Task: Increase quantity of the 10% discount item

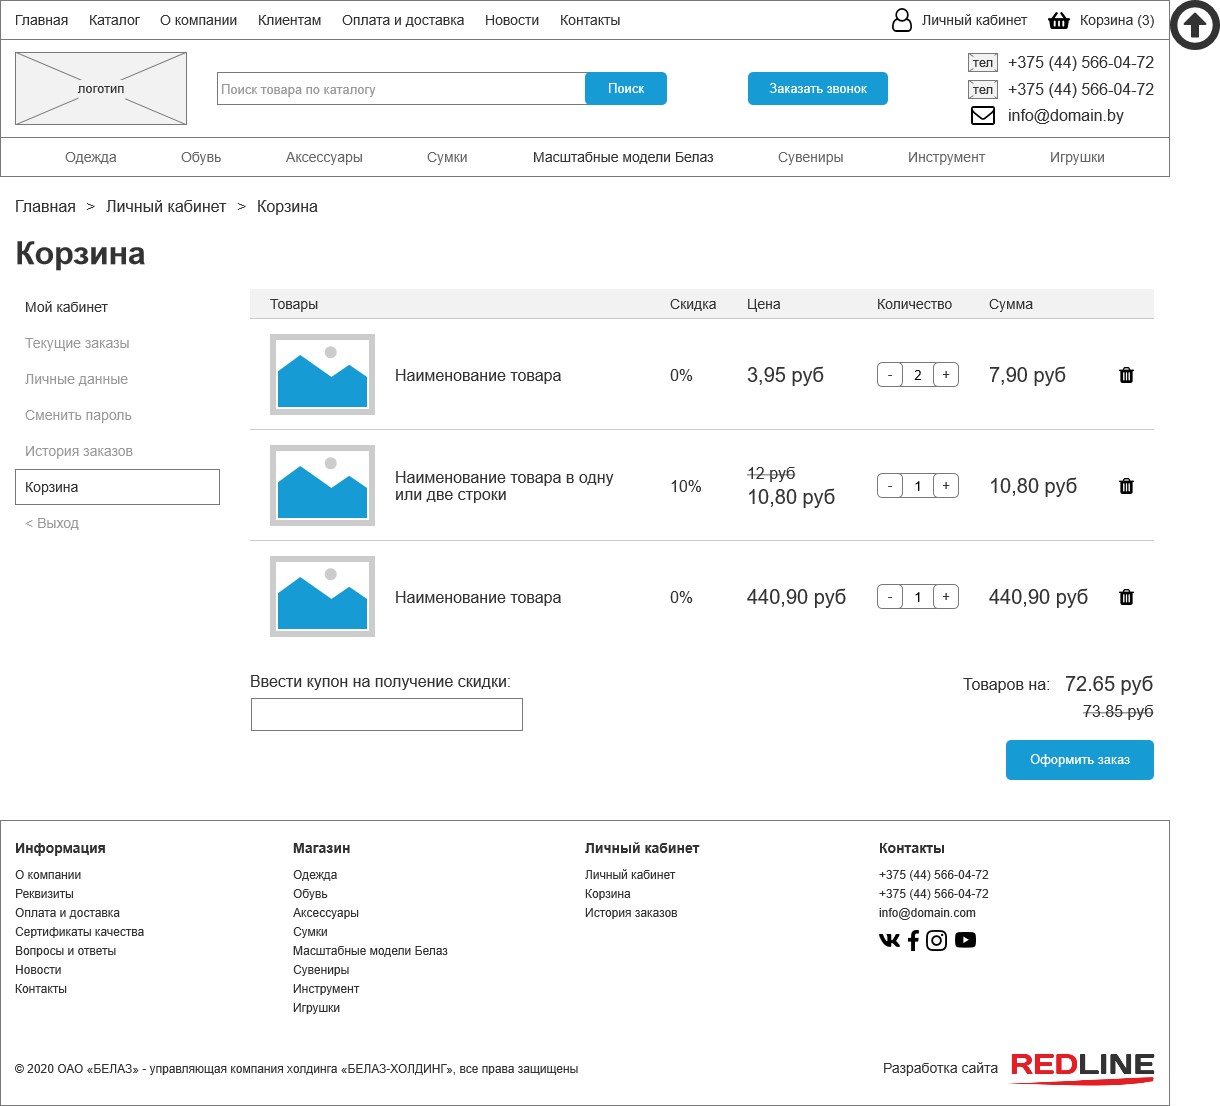Action: (946, 486)
